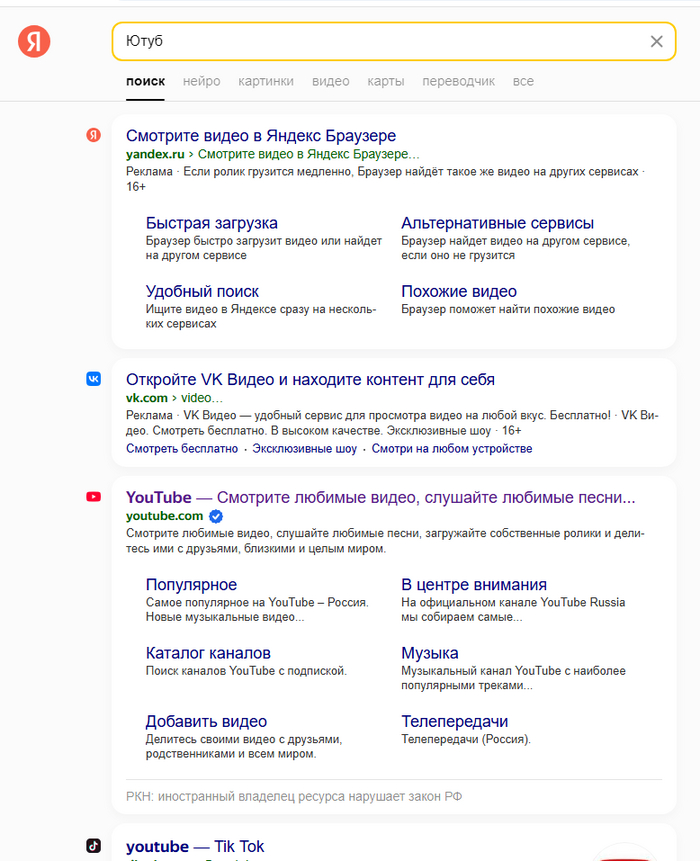
Task: Select the карты tab
Action: click(x=386, y=81)
